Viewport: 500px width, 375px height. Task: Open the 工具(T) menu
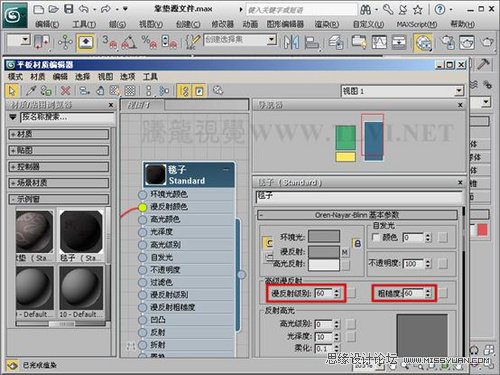84,24
